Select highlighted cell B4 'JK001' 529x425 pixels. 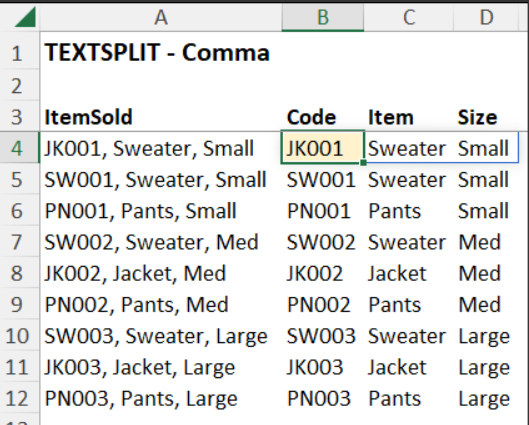coord(323,148)
